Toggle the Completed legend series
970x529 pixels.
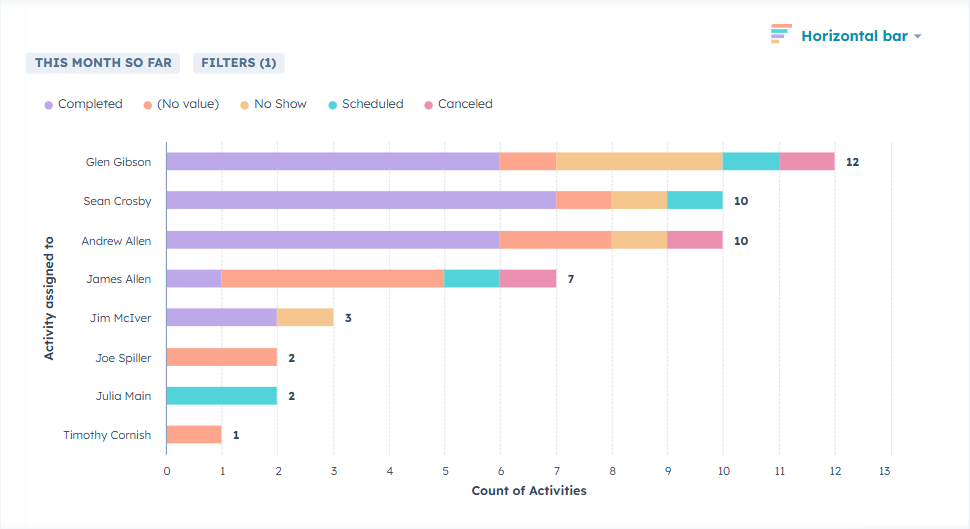coord(90,104)
